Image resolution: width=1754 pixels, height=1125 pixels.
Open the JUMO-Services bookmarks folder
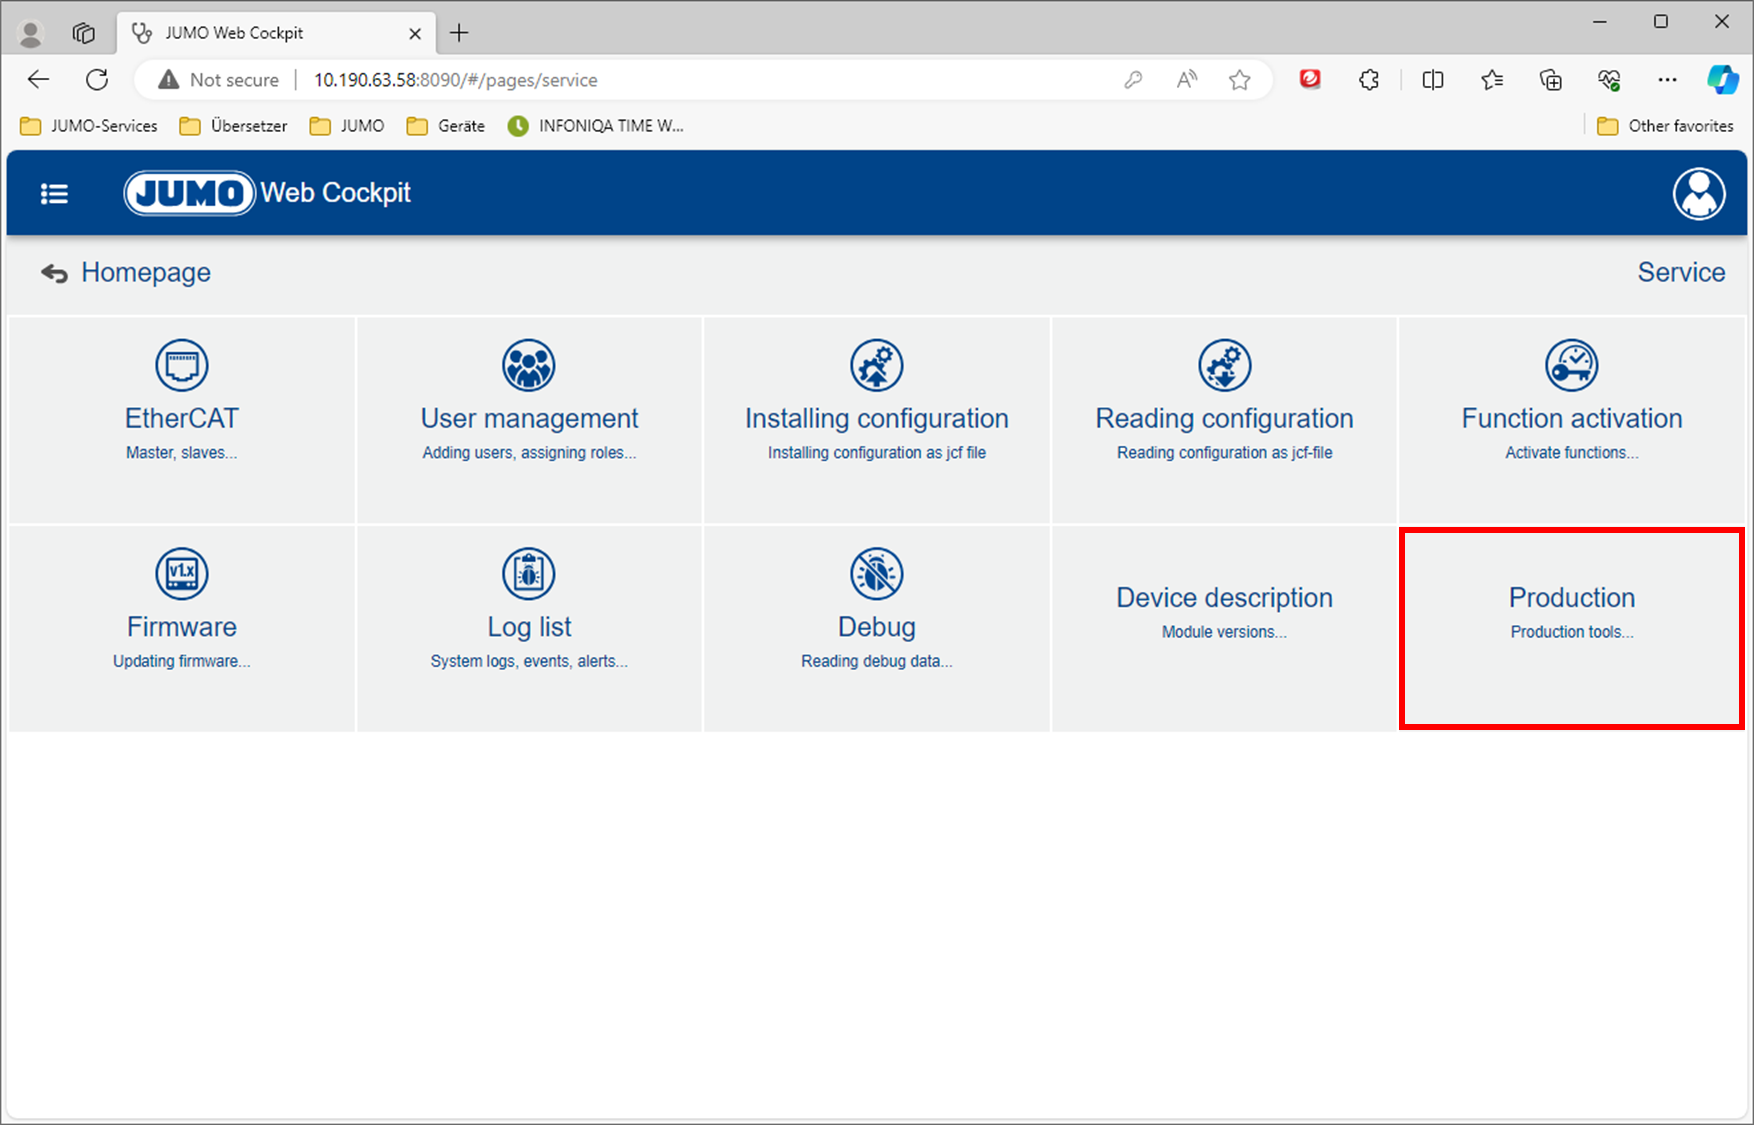[x=90, y=126]
